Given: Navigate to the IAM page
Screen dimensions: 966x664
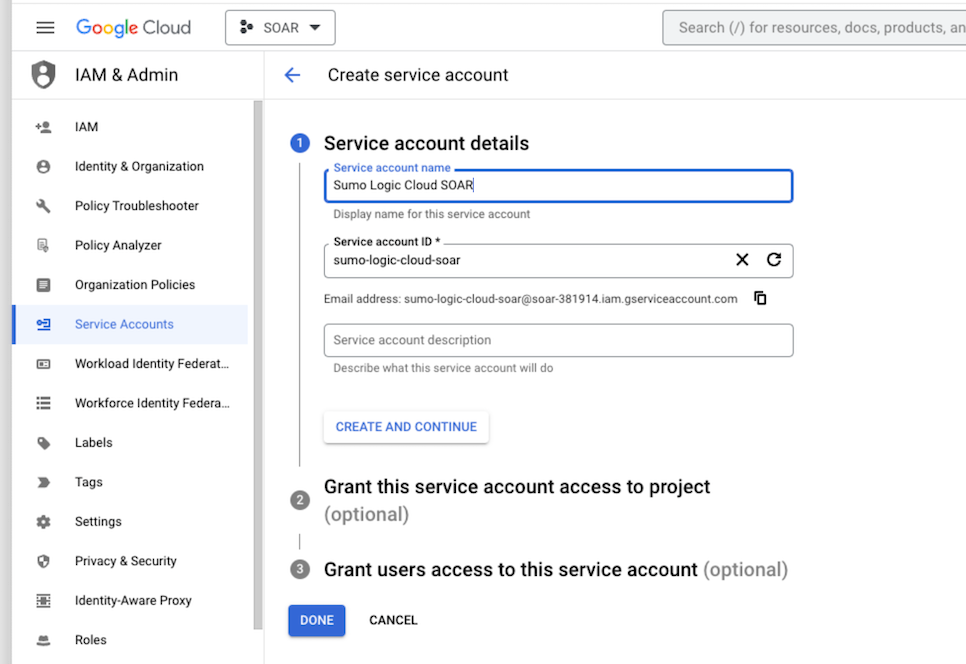Looking at the screenshot, I should (x=86, y=127).
